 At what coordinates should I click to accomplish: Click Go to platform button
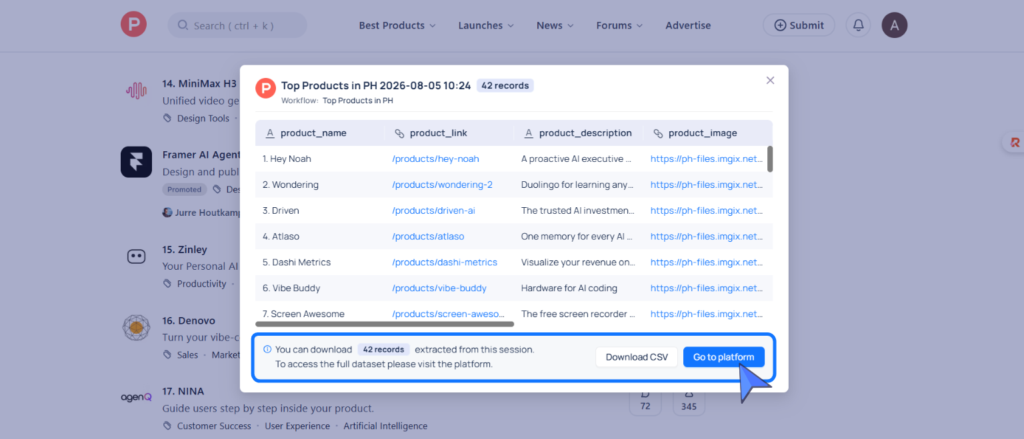click(x=724, y=357)
